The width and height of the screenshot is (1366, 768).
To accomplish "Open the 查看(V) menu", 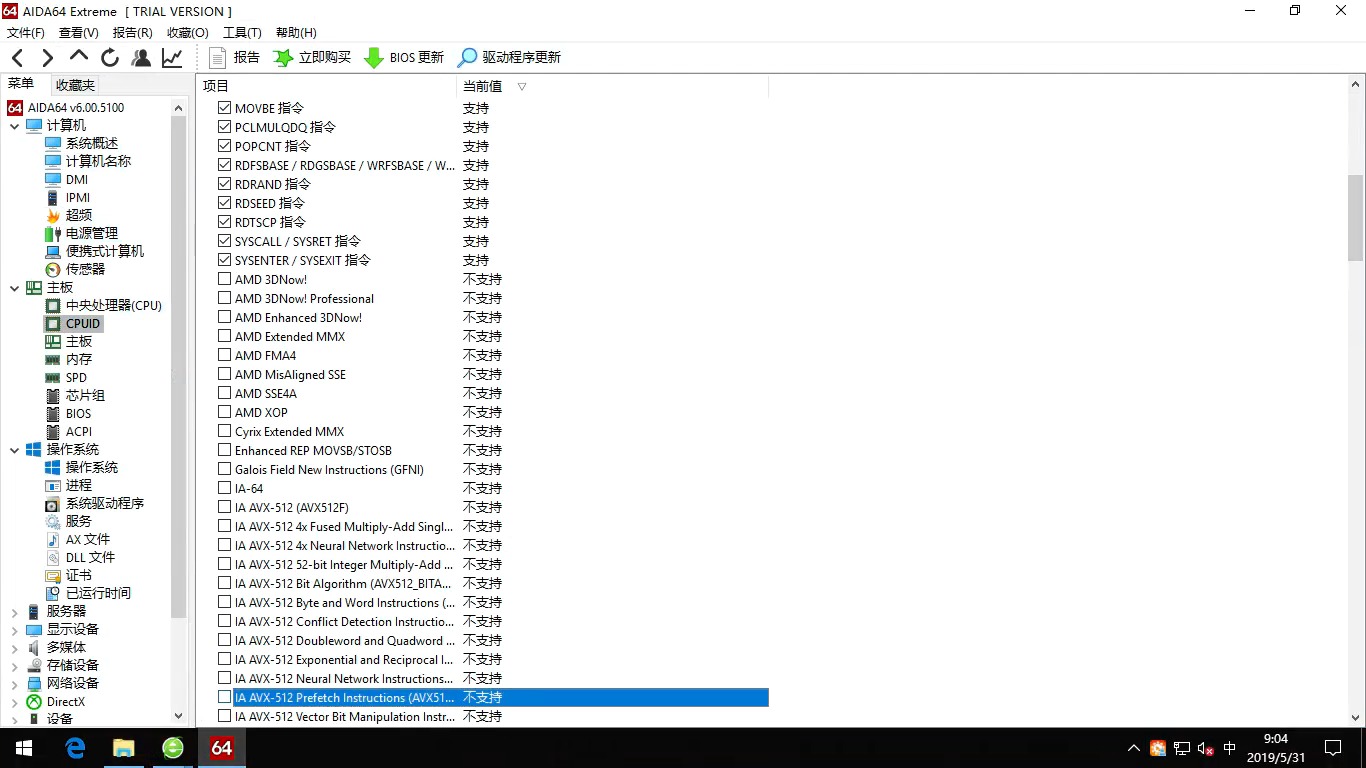I will pyautogui.click(x=79, y=33).
